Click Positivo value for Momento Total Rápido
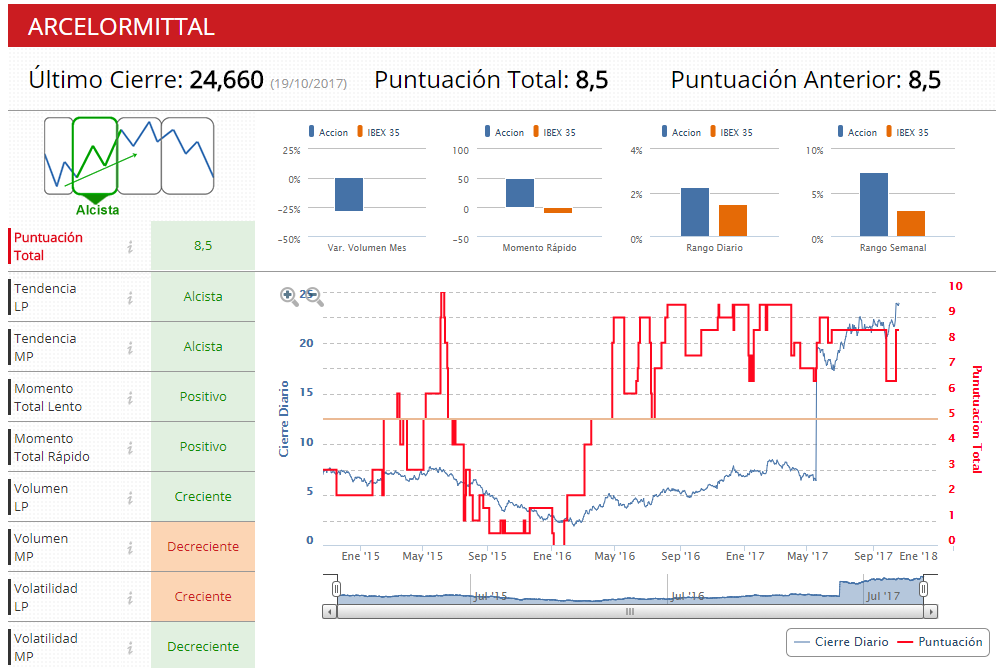This screenshot has height=668, width=1006. pyautogui.click(x=203, y=447)
